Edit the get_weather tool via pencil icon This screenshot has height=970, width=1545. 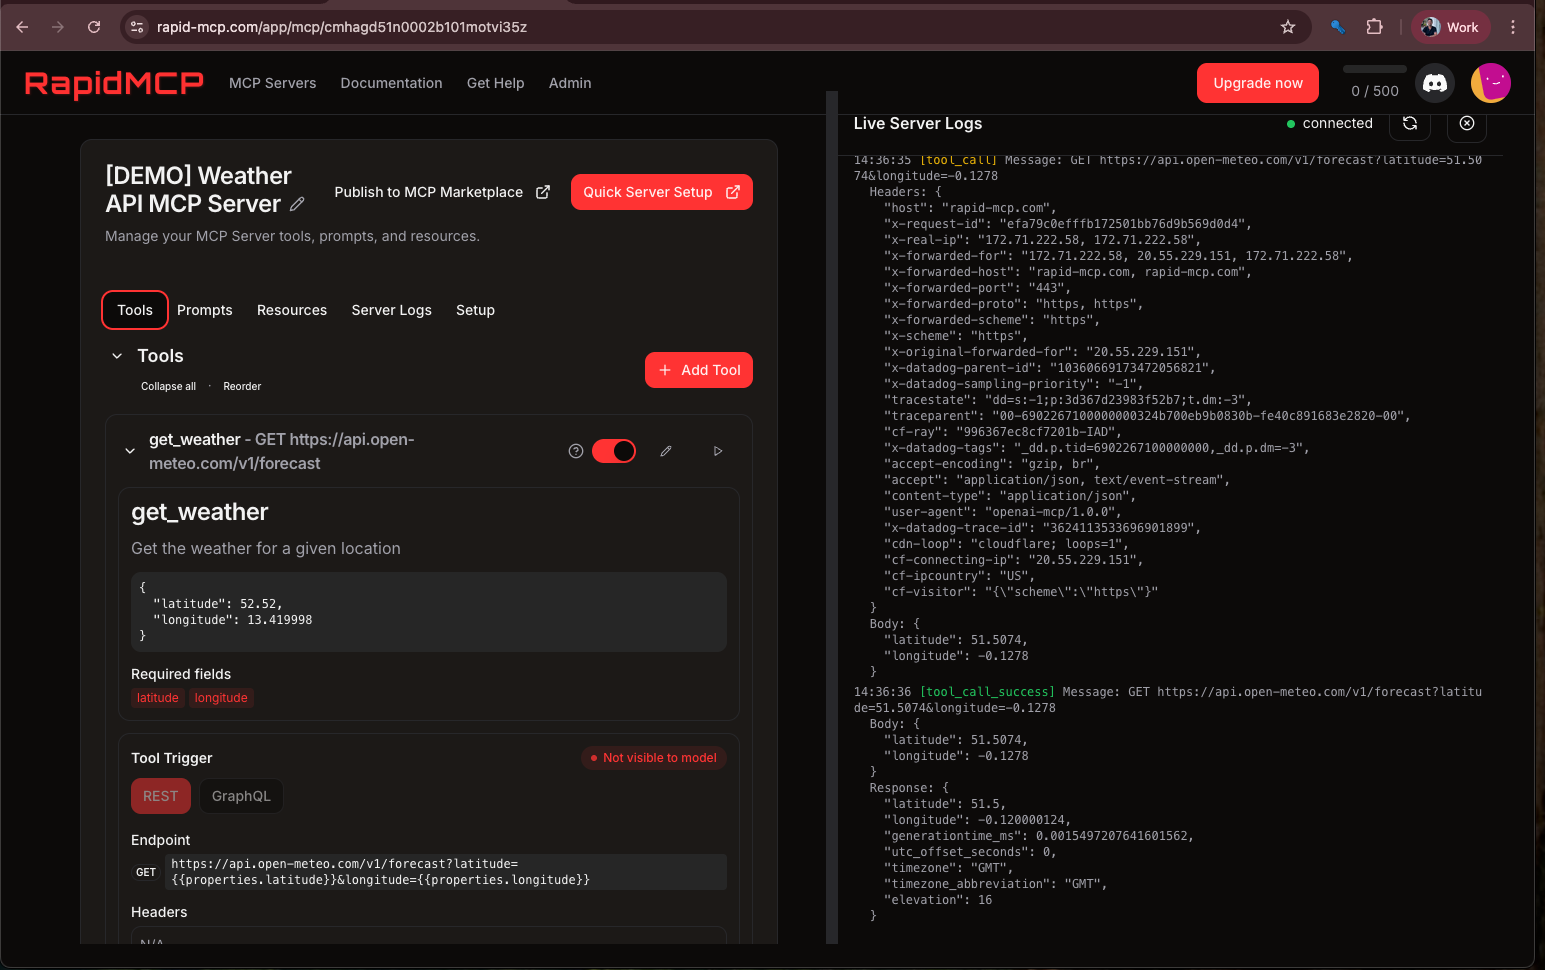coord(666,451)
